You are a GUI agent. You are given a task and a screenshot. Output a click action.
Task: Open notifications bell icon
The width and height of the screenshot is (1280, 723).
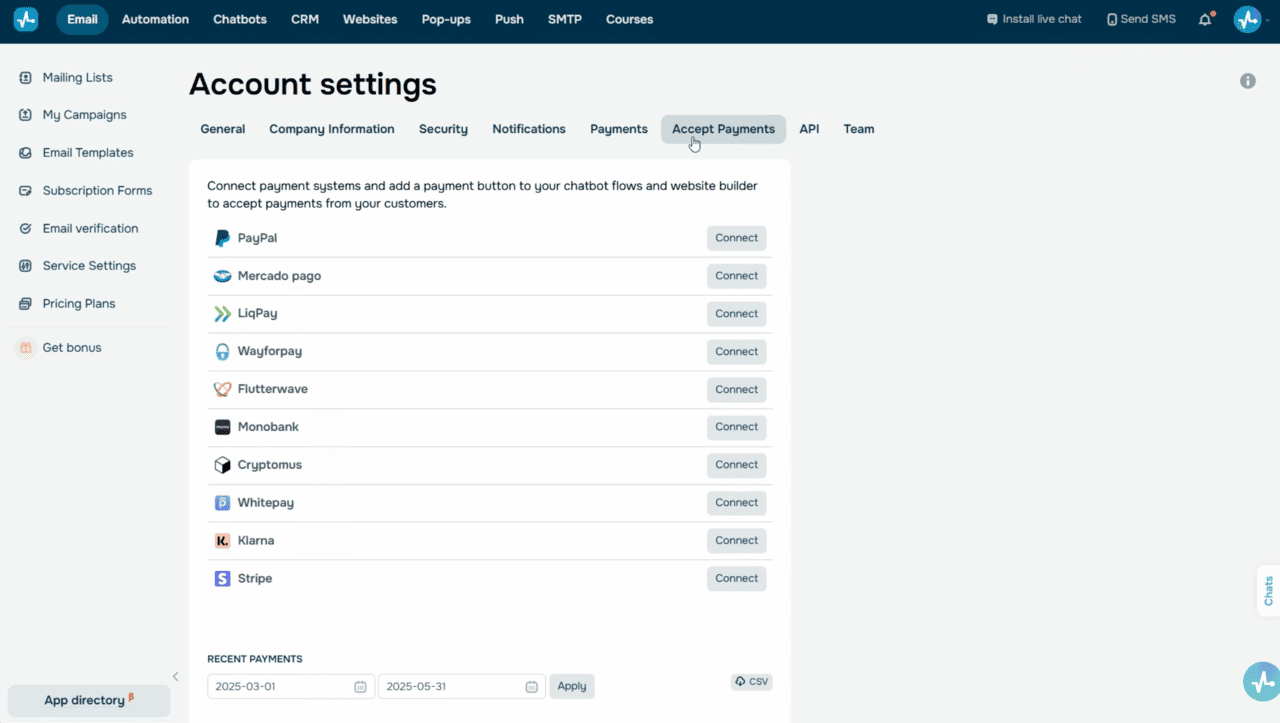pos(1205,19)
